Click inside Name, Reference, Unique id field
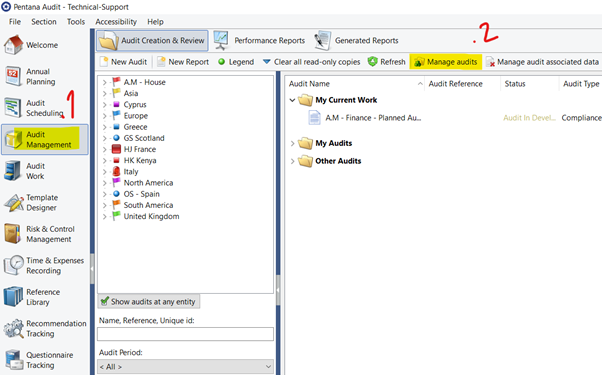The image size is (602, 375). coord(185,334)
